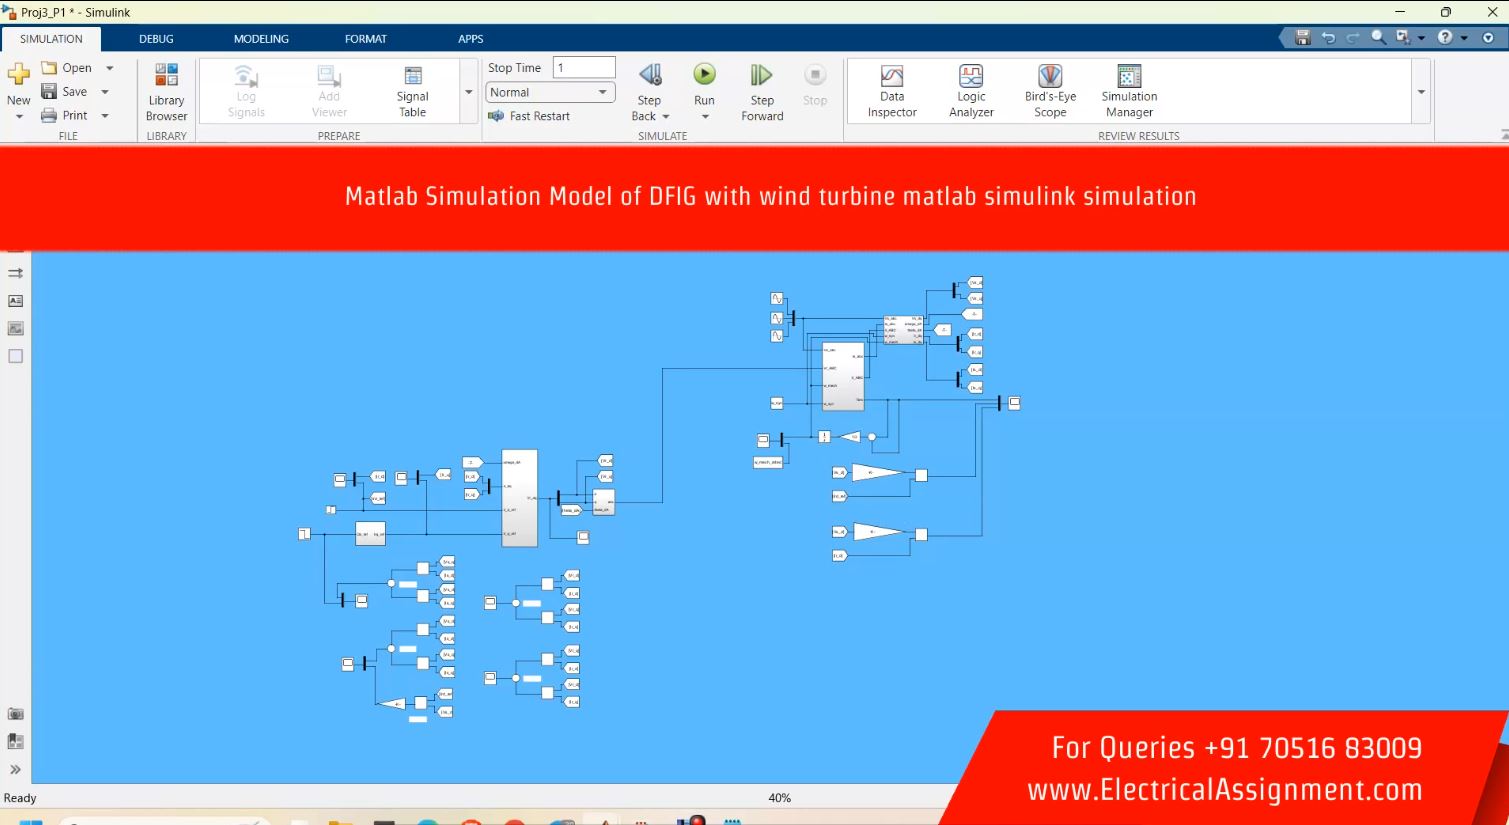The width and height of the screenshot is (1509, 825).
Task: Launch the Data Inspector
Action: [891, 91]
